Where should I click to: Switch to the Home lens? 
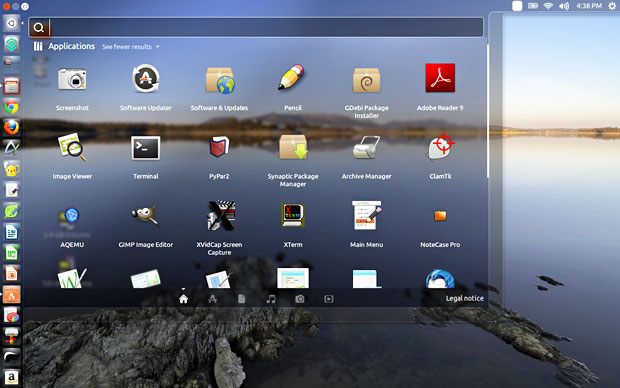click(183, 299)
